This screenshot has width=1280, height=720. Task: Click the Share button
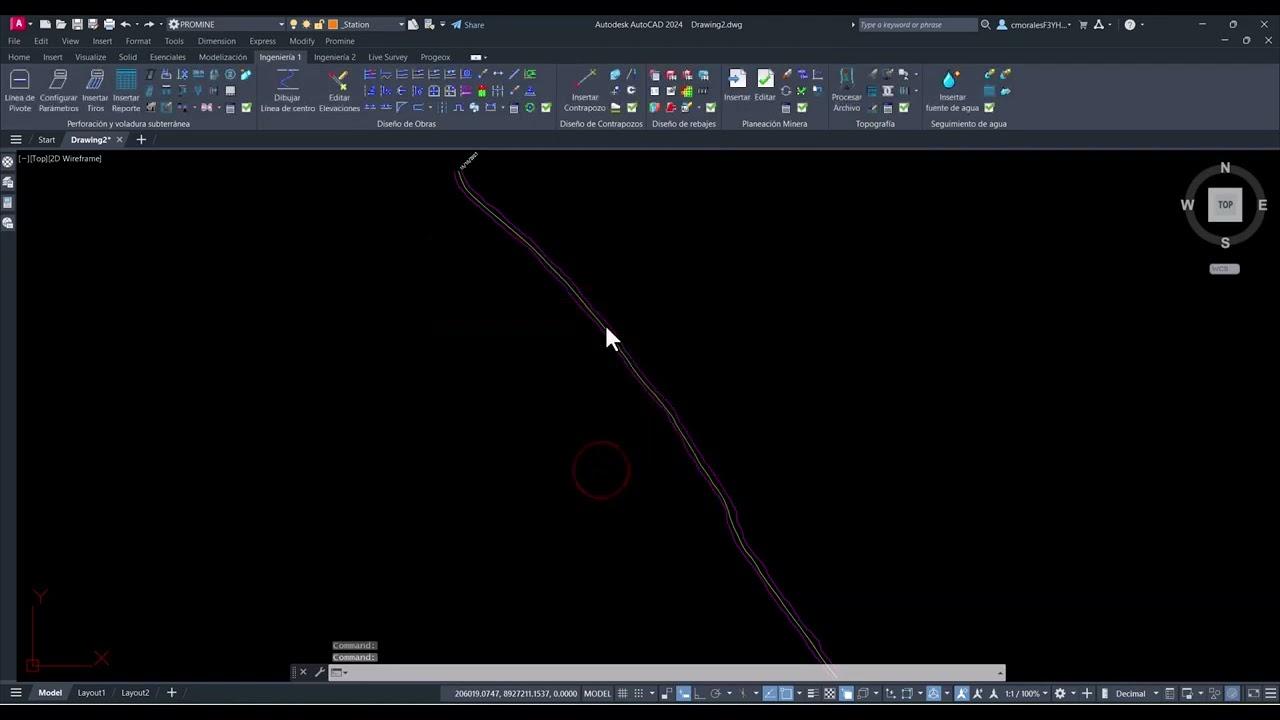click(467, 24)
